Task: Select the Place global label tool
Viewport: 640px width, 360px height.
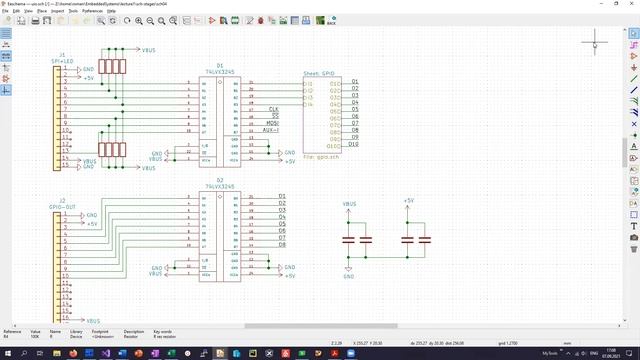Action: tap(634, 158)
